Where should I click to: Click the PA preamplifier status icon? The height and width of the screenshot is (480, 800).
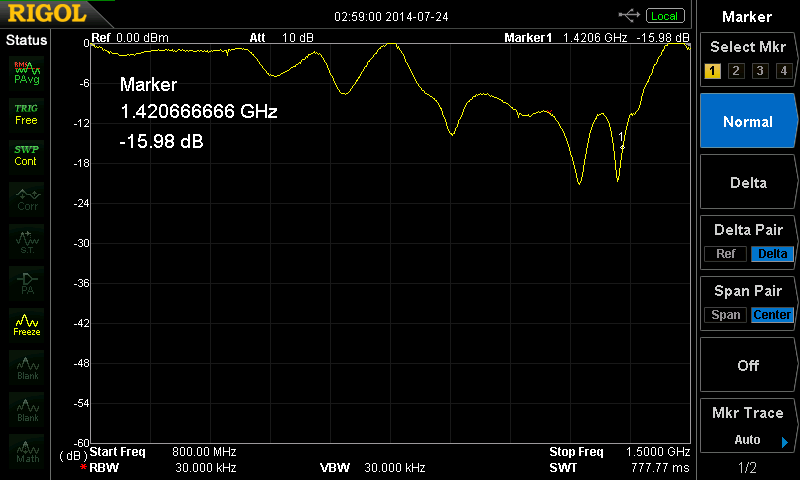point(27,283)
